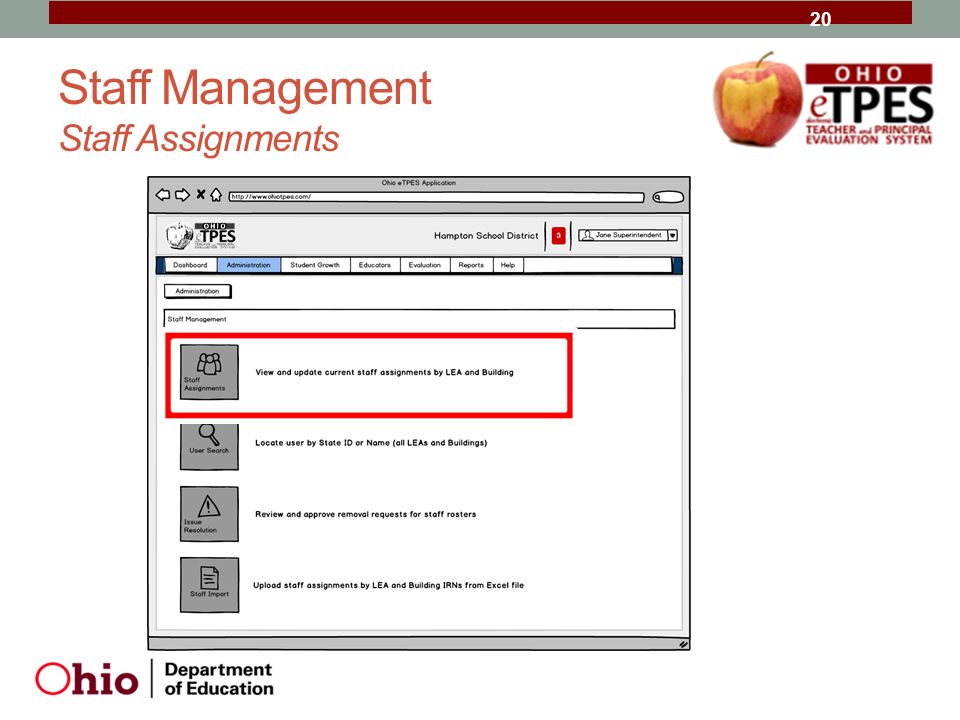Open the User Search magnifier tile
This screenshot has height=720, width=960.
point(209,446)
